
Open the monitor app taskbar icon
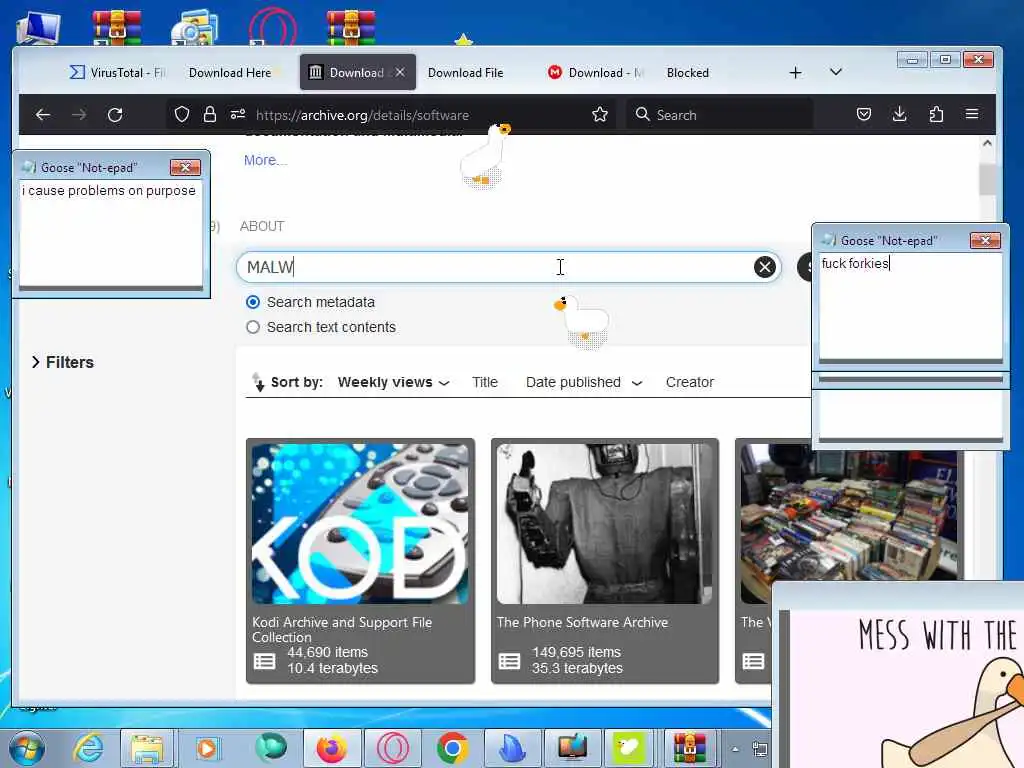pos(572,748)
